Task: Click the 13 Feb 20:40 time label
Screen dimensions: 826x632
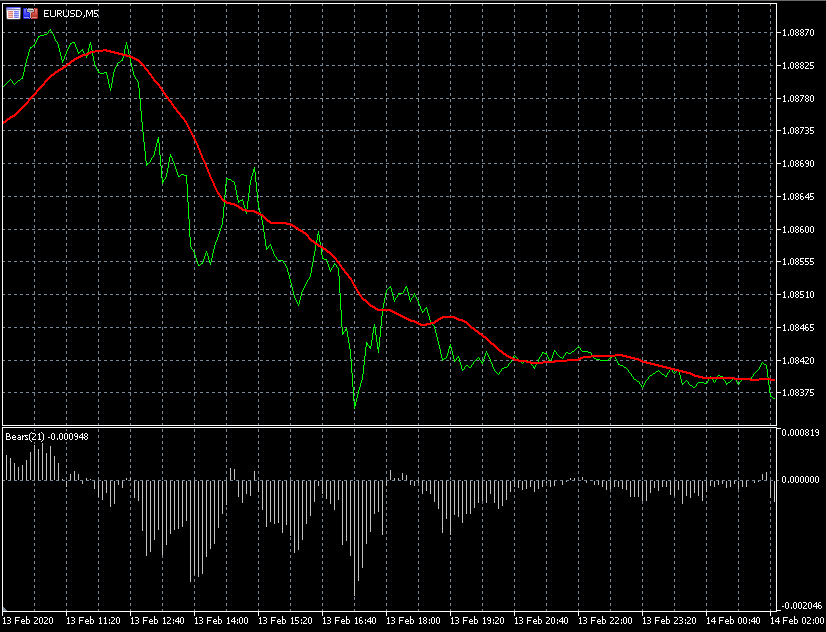Action: [x=541, y=621]
